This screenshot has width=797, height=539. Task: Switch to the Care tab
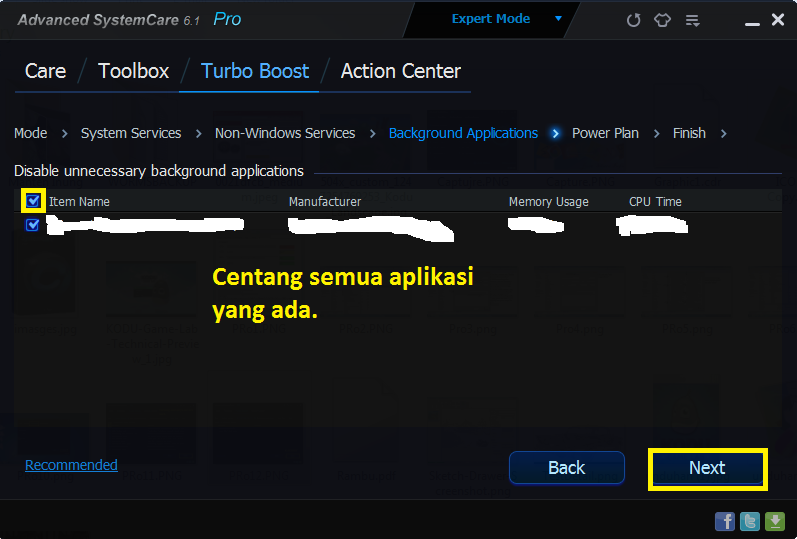pyautogui.click(x=45, y=71)
